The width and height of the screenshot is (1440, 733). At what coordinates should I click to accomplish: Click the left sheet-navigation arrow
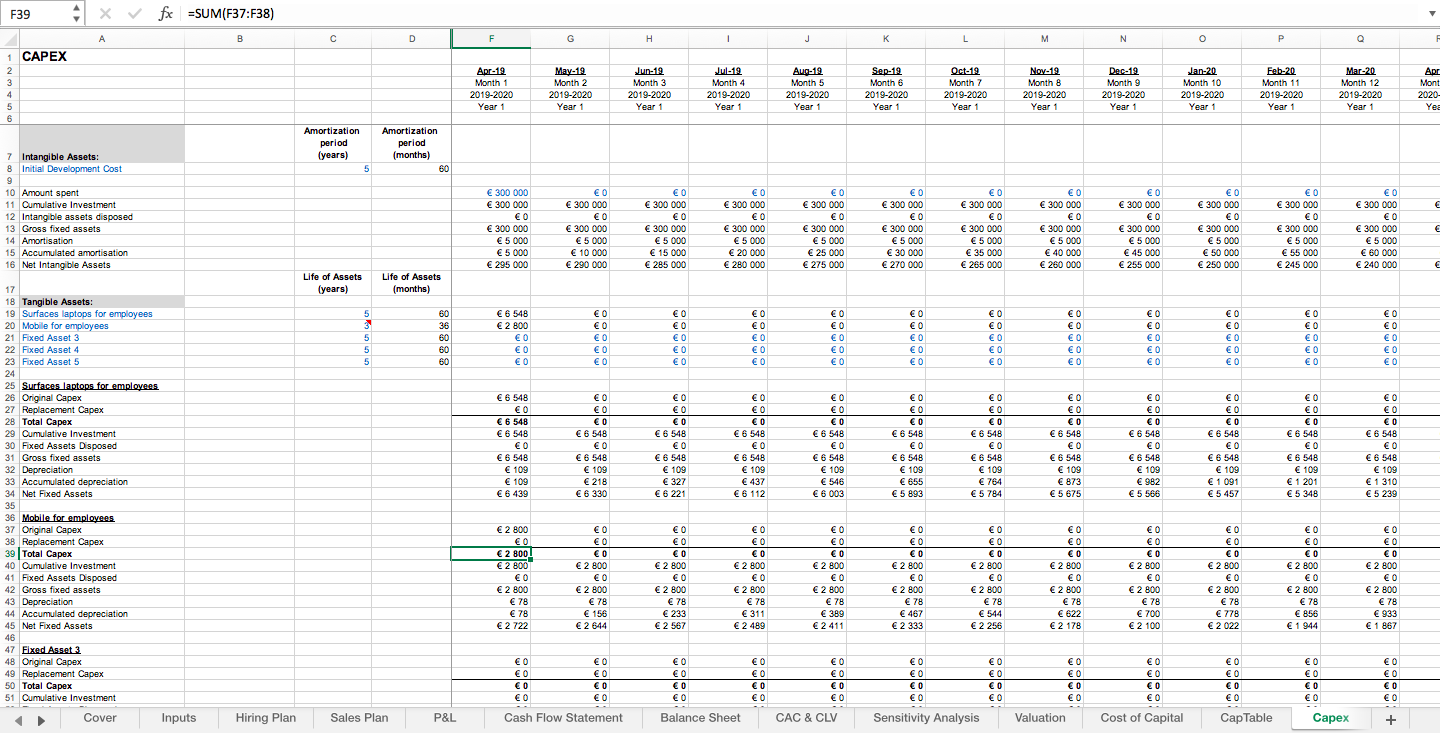pos(16,718)
